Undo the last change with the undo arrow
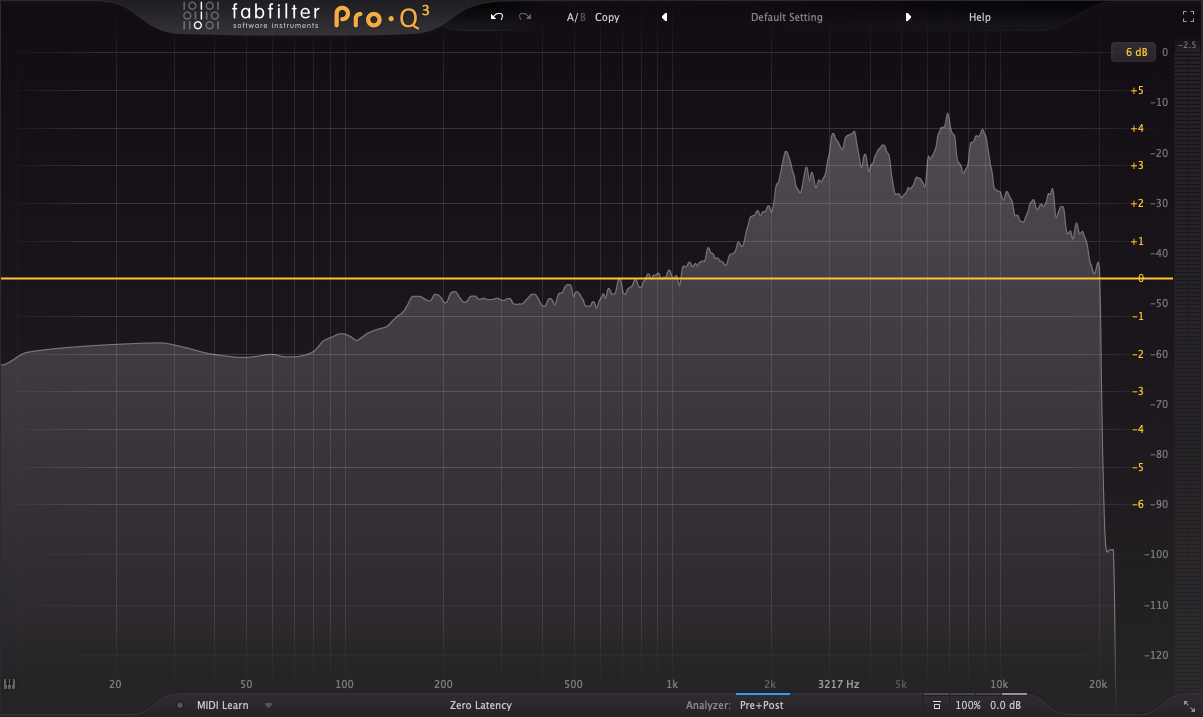 click(497, 17)
